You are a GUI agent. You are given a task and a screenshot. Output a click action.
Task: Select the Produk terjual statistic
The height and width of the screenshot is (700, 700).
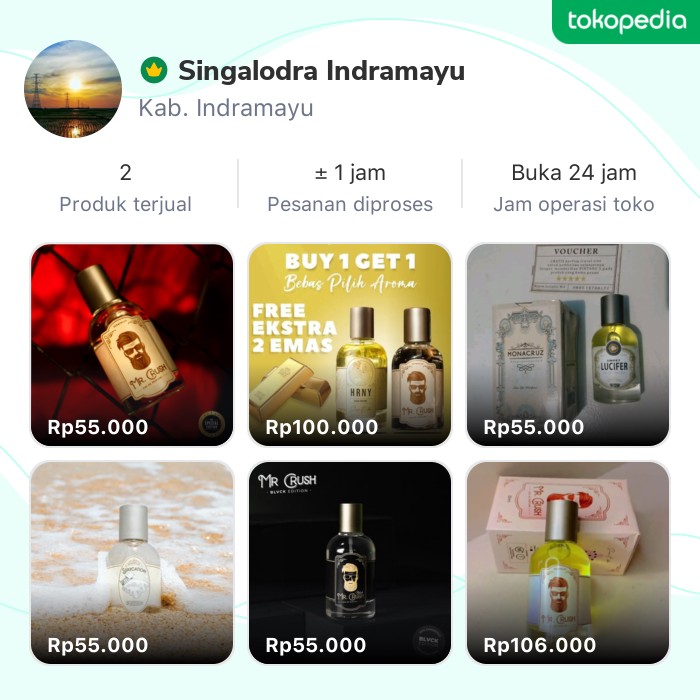click(x=125, y=188)
